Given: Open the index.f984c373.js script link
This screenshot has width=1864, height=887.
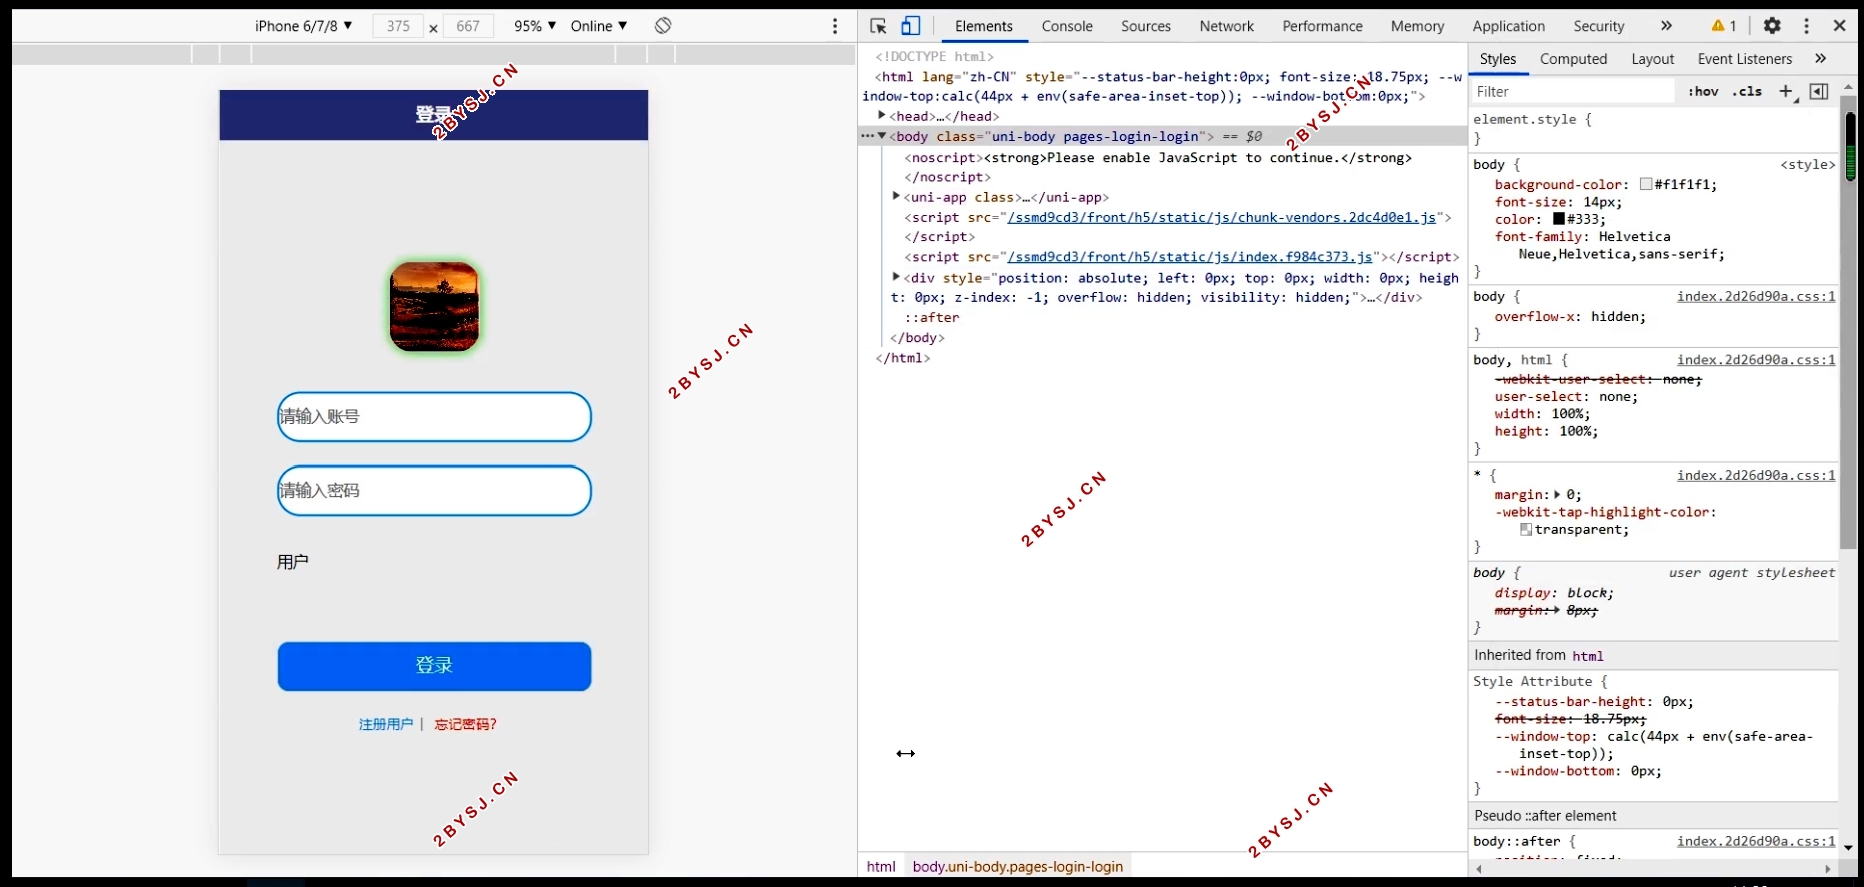Looking at the screenshot, I should click(1190, 257).
